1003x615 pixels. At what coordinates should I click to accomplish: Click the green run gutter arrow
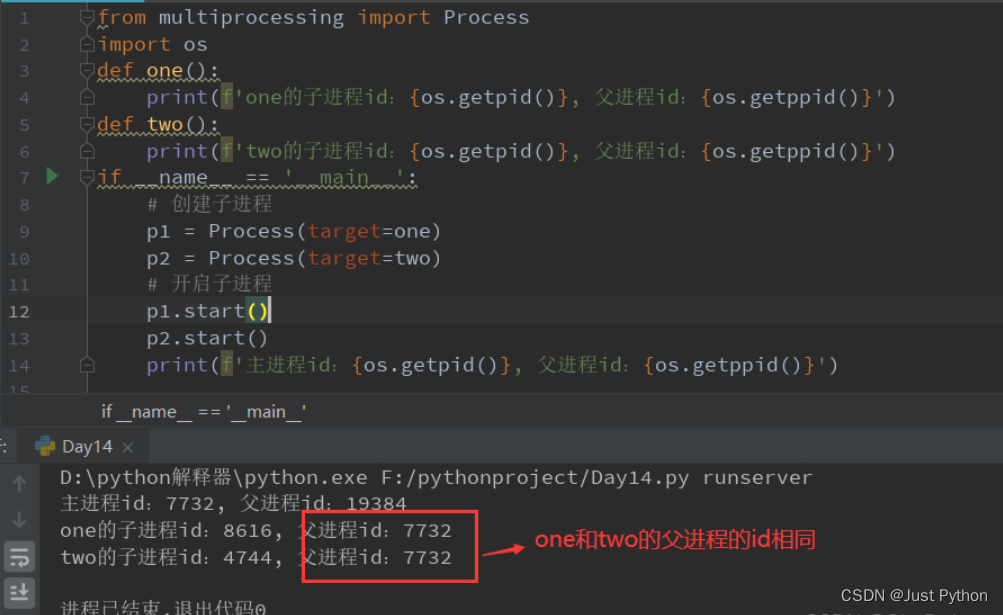tap(52, 176)
